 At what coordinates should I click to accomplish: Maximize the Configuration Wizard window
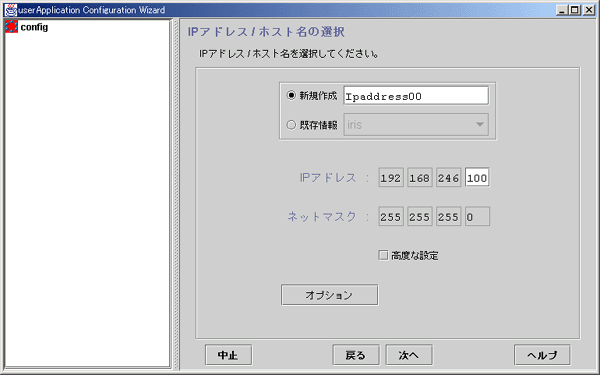tap(575, 10)
